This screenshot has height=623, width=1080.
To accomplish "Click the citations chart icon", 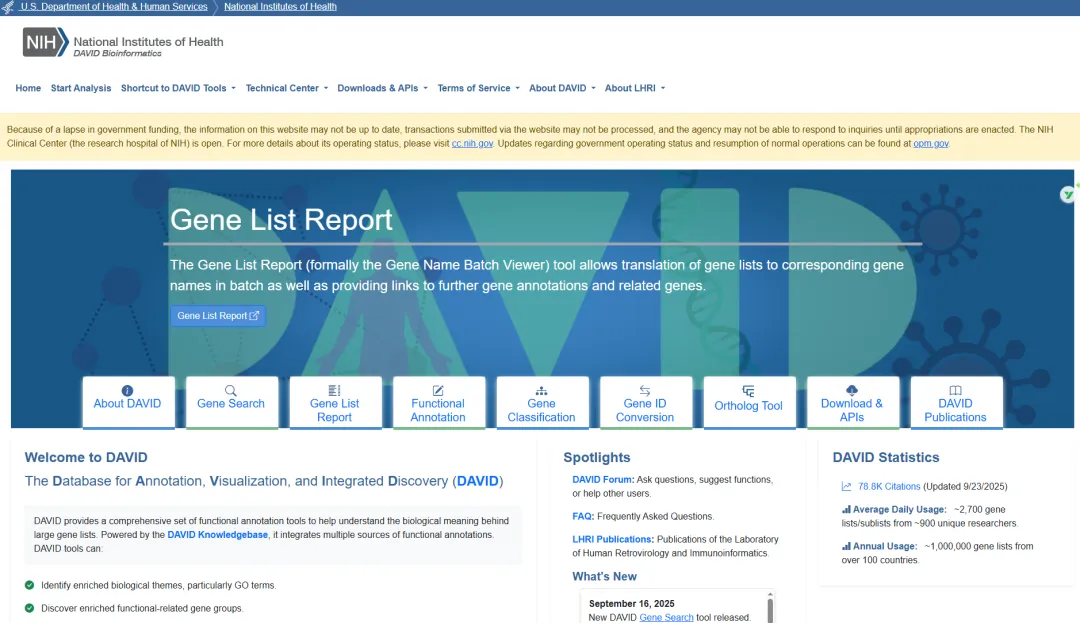I will (x=847, y=487).
